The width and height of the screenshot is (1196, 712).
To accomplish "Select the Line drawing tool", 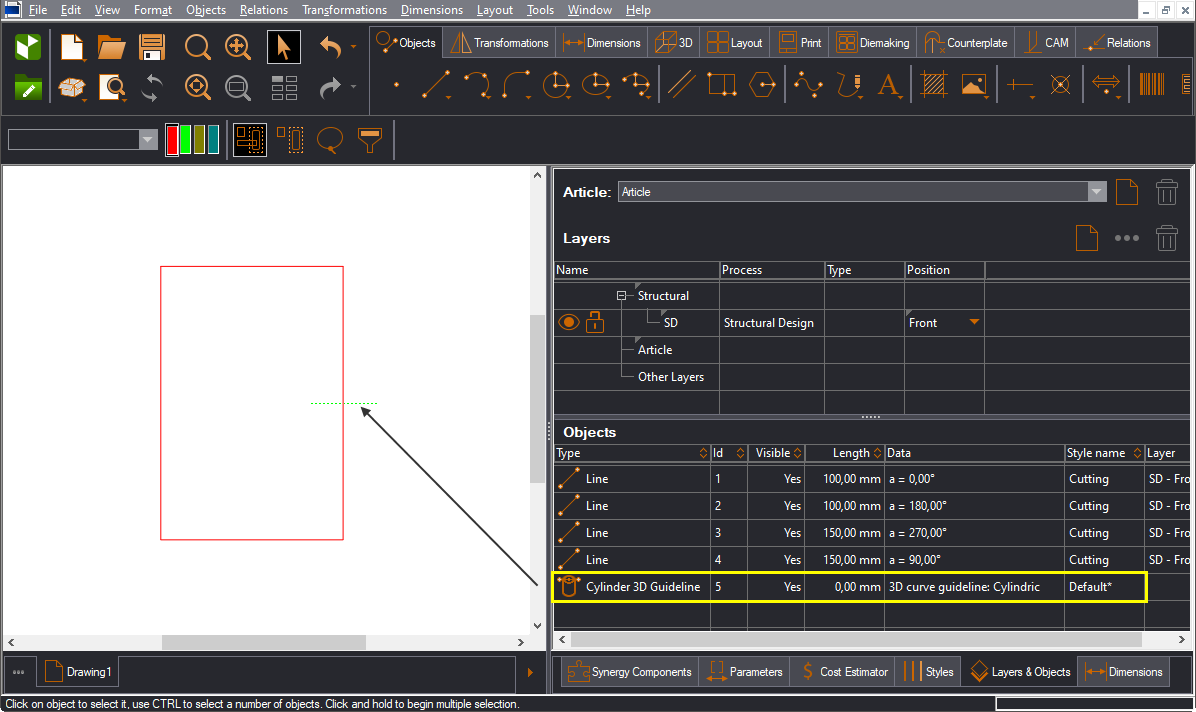I will (x=435, y=85).
